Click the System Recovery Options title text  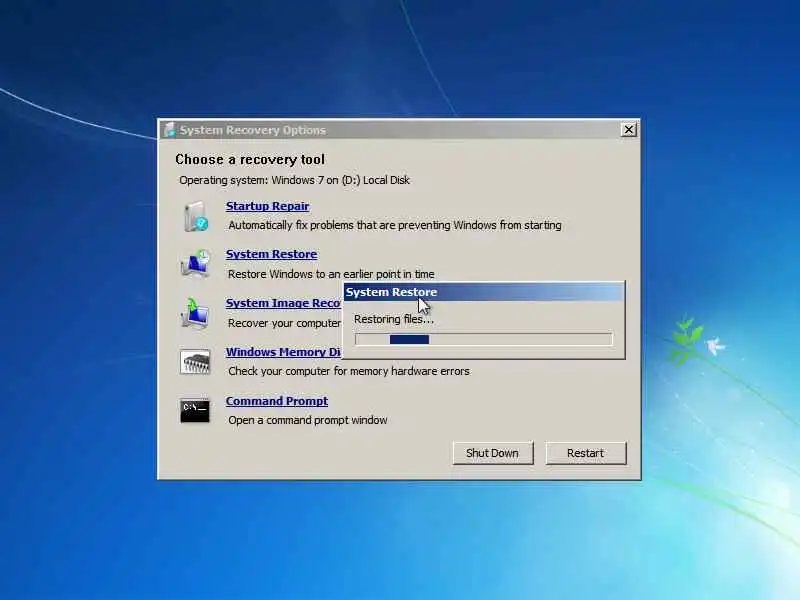[x=253, y=130]
